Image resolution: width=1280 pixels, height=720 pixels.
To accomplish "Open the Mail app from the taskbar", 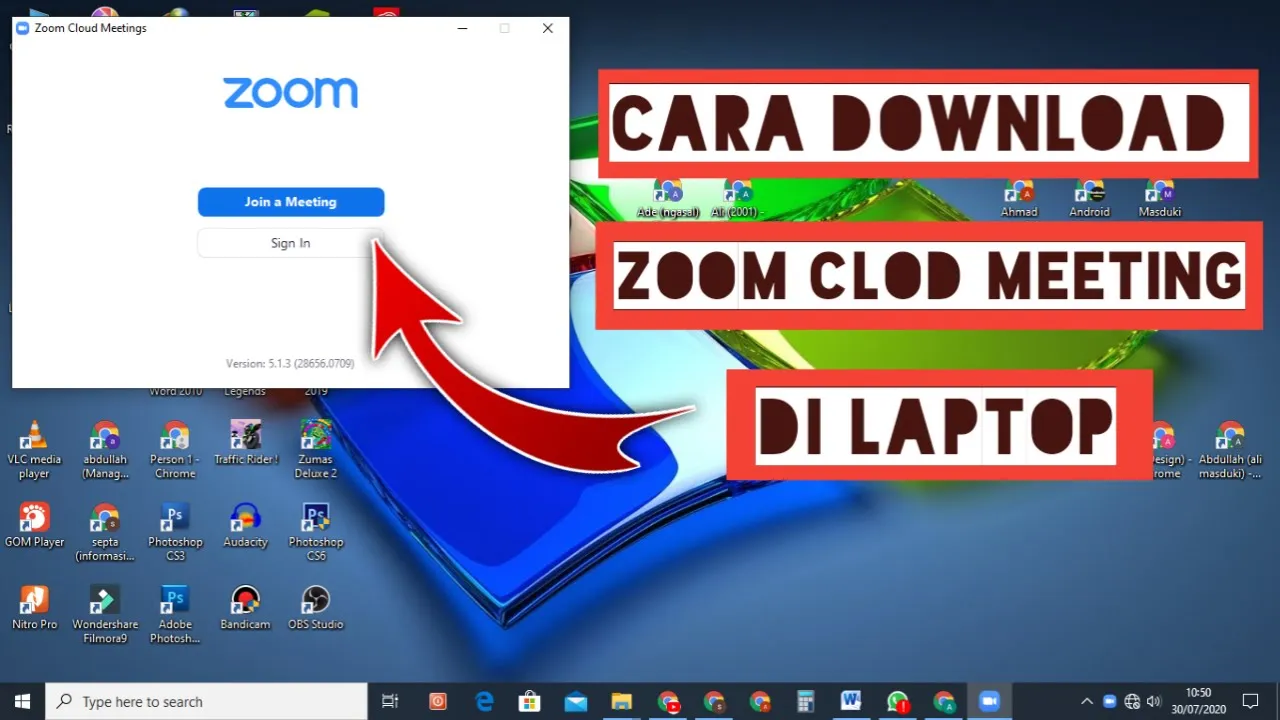I will coord(575,701).
